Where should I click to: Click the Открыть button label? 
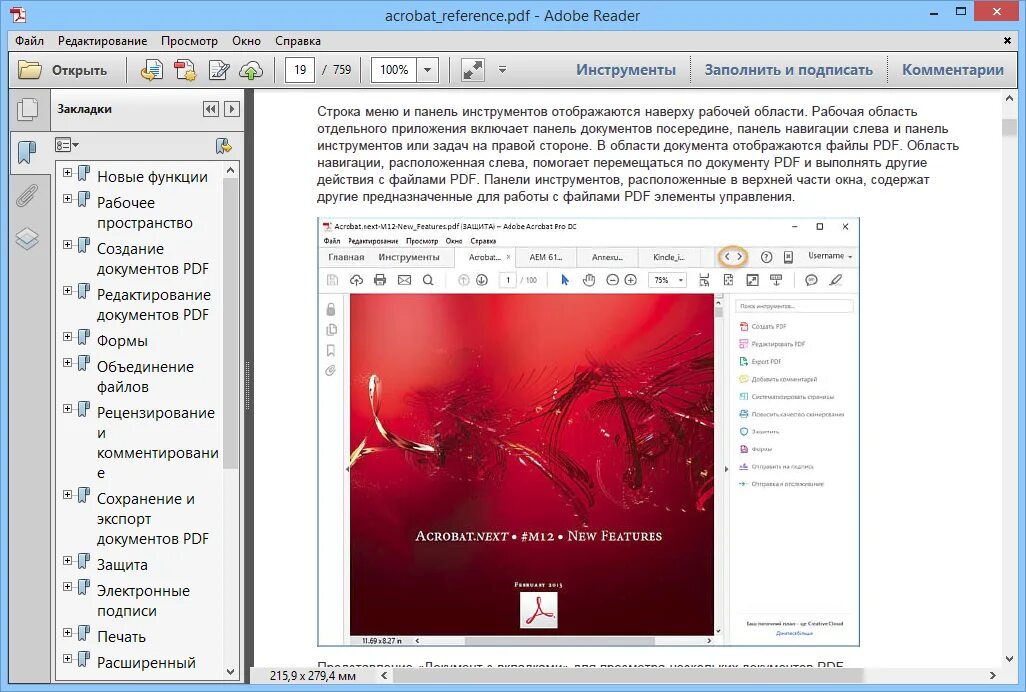79,70
